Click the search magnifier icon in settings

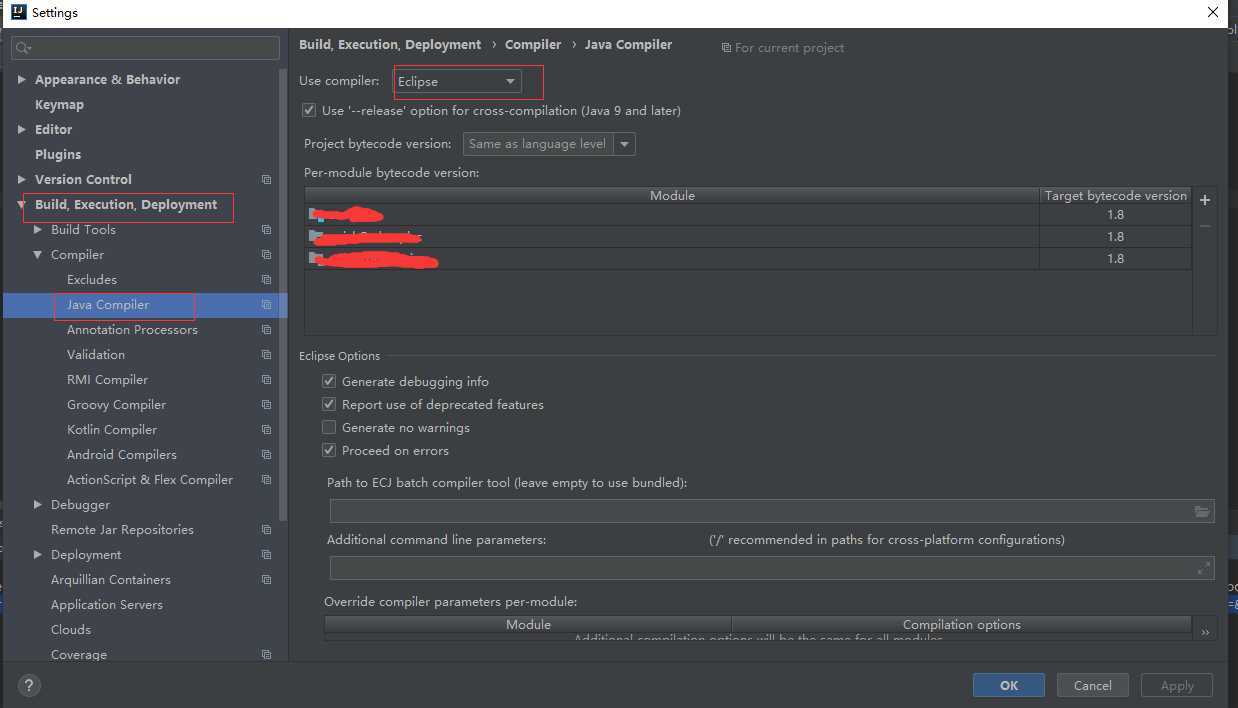[23, 48]
